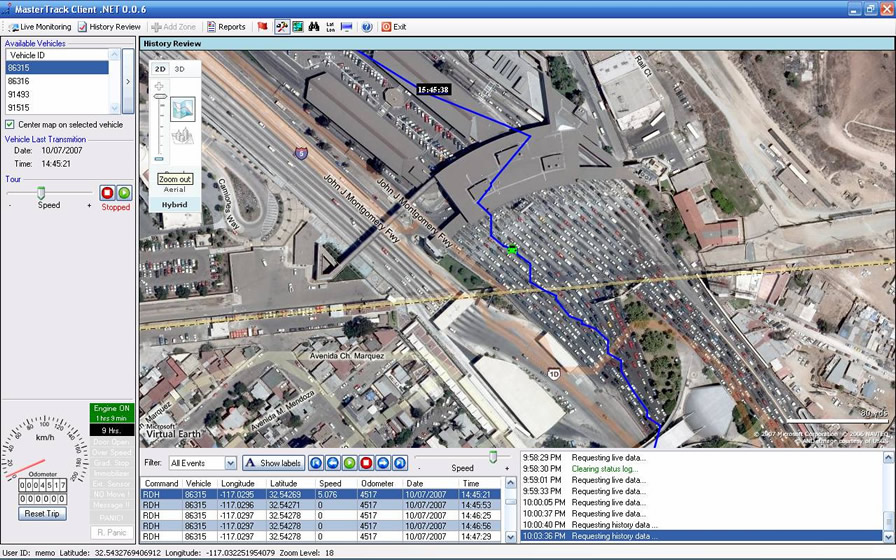
Task: Open the All Events filter dropdown
Action: coord(230,463)
